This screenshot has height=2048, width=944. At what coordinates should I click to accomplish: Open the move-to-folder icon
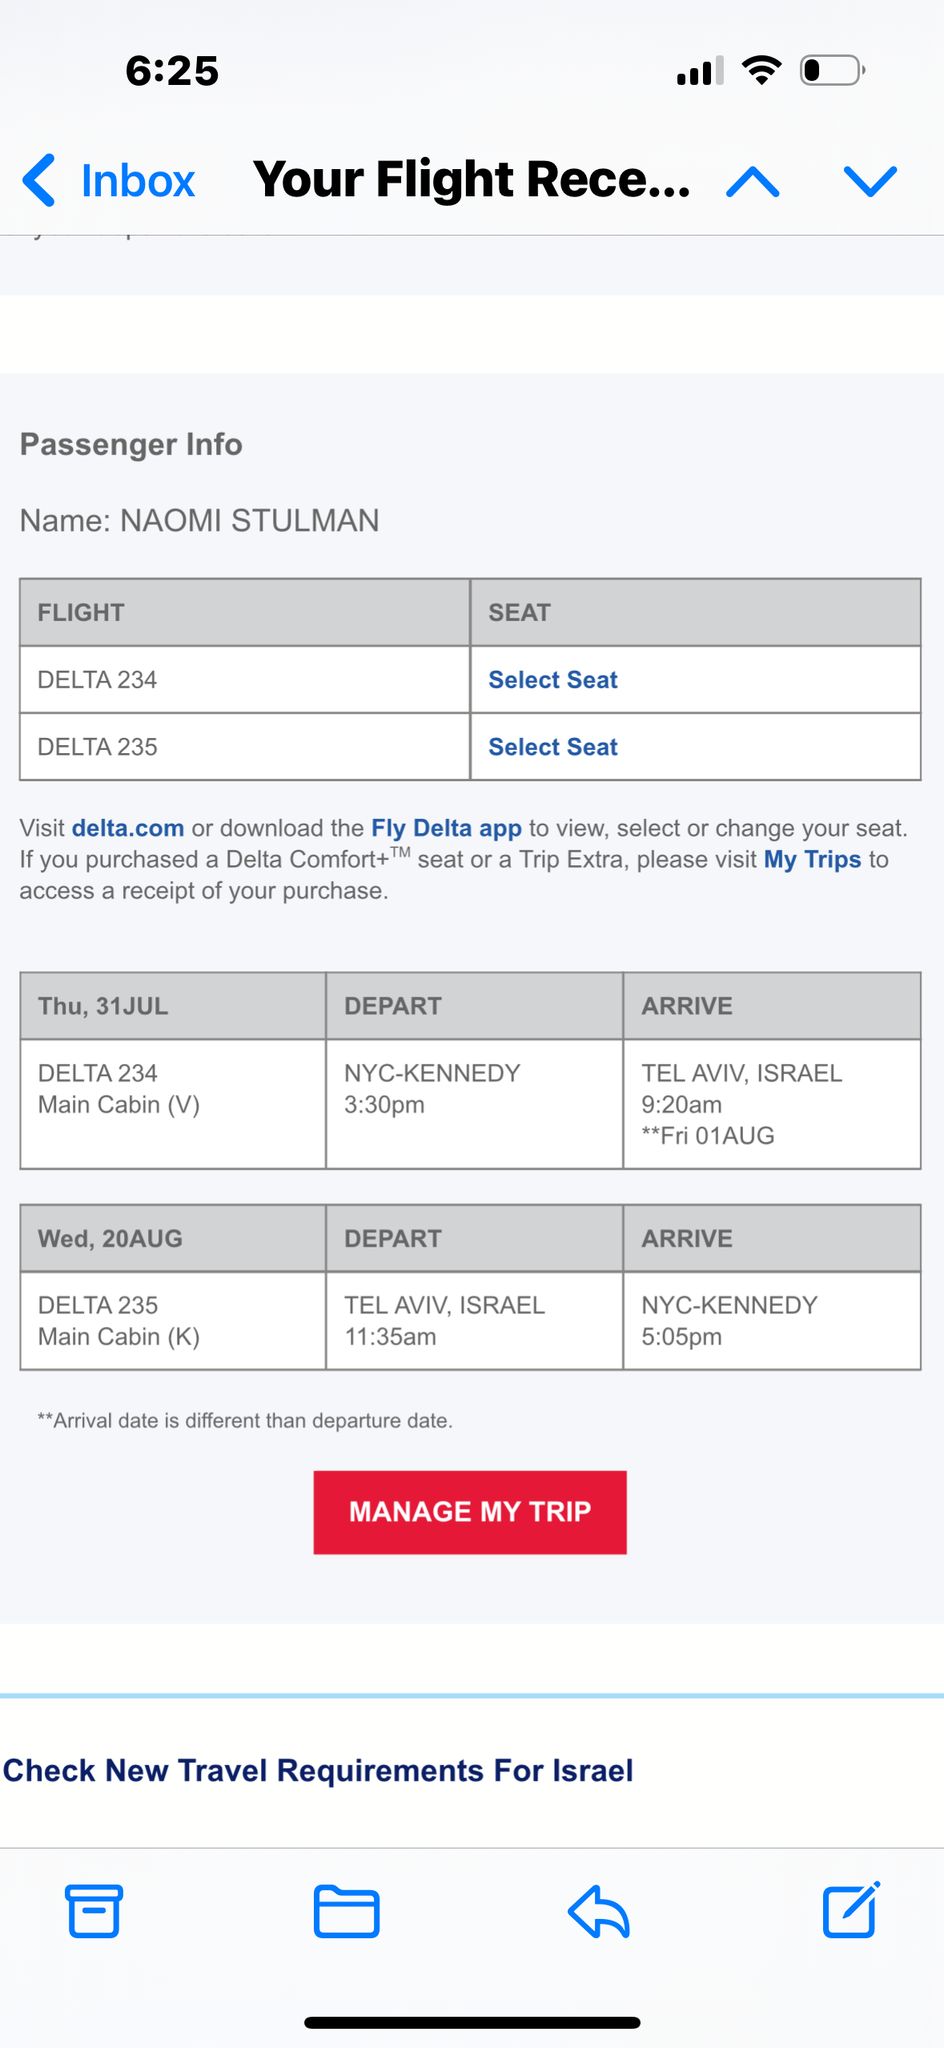[x=346, y=1911]
